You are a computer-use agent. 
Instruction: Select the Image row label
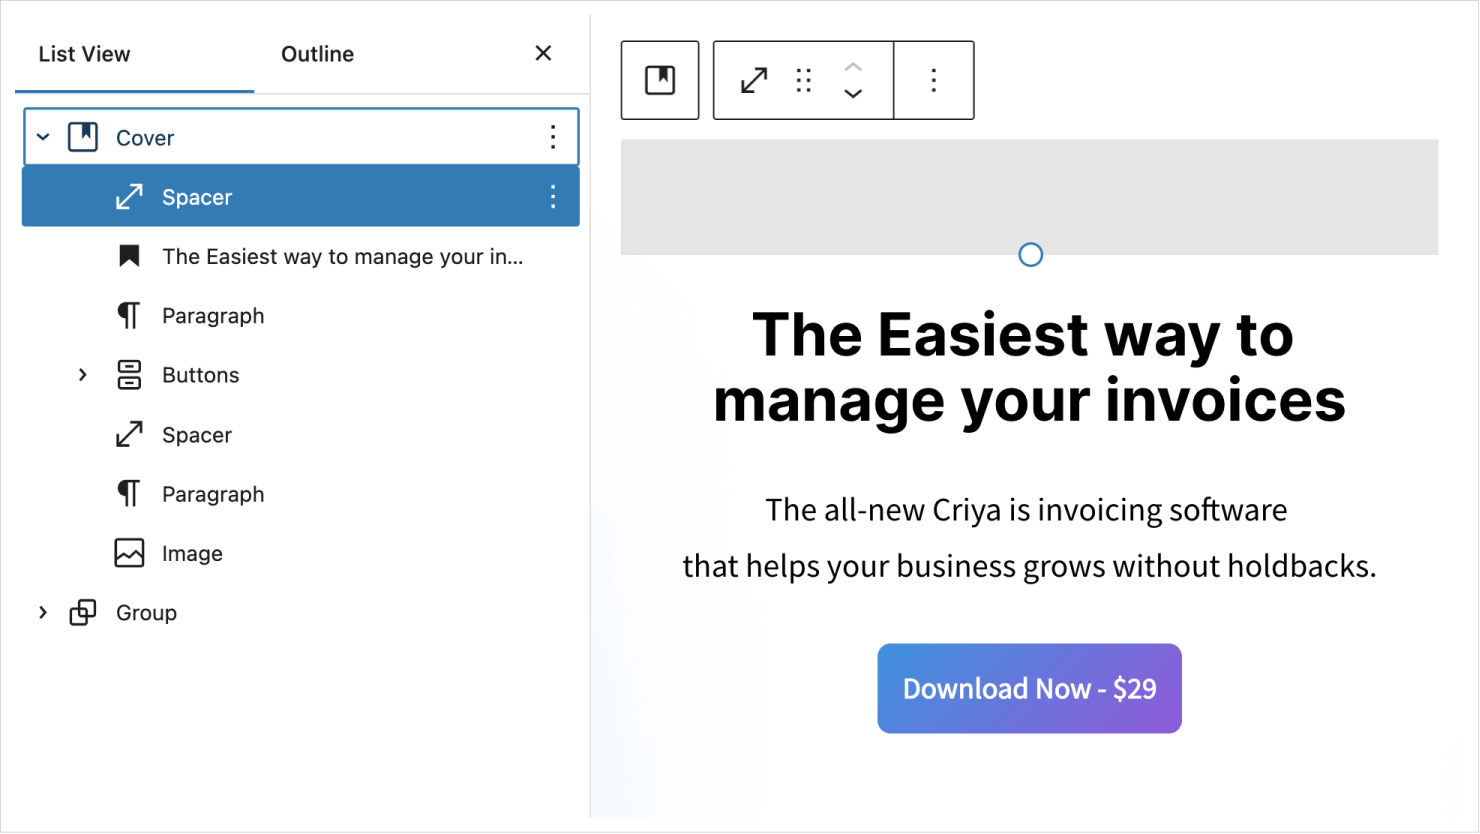coord(192,554)
